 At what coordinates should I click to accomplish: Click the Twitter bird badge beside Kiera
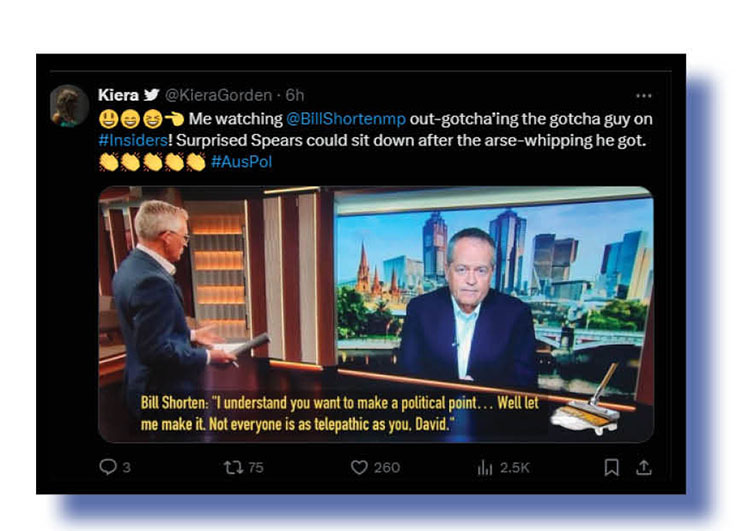151,95
